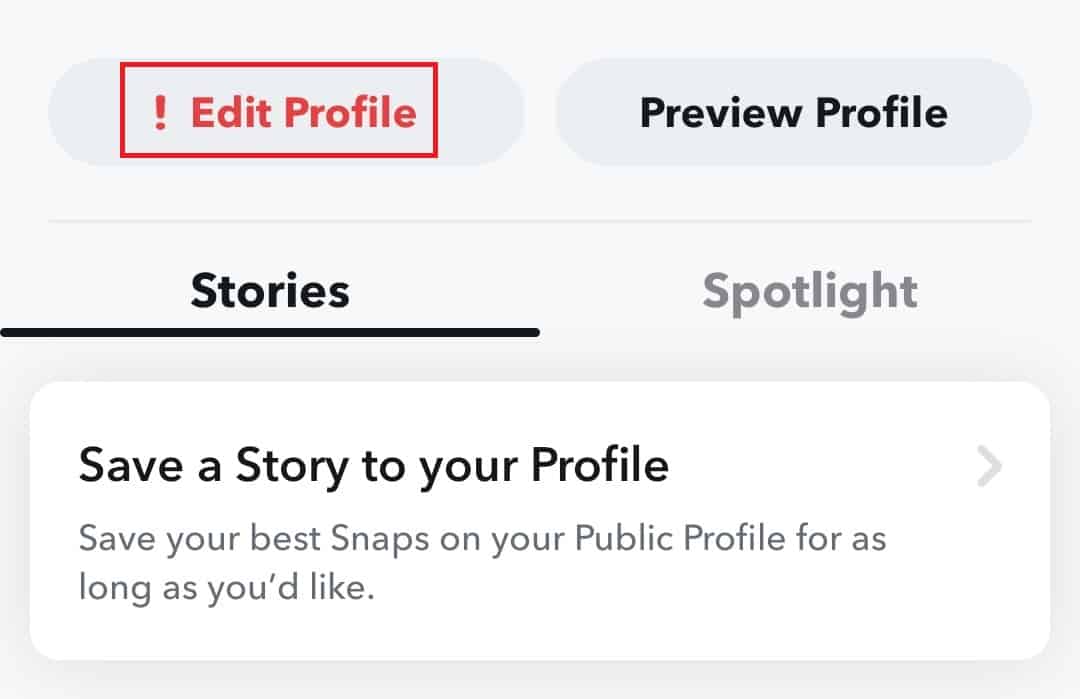Screen dimensions: 1080x699
Task: Select the bold Stories label
Action: coord(270,292)
